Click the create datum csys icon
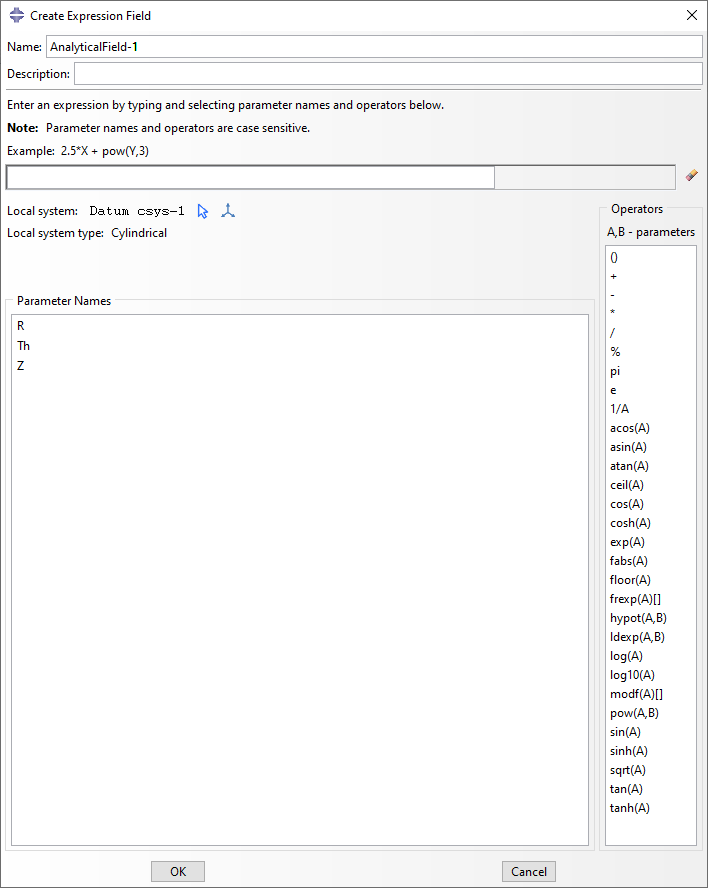Viewport: 708px width, 888px height. [x=228, y=211]
